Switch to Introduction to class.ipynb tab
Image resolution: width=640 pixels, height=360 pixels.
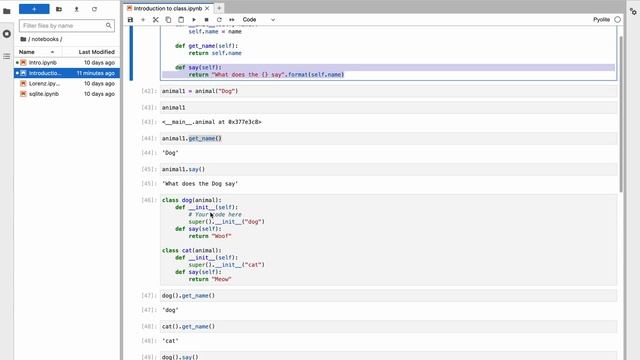click(x=167, y=8)
